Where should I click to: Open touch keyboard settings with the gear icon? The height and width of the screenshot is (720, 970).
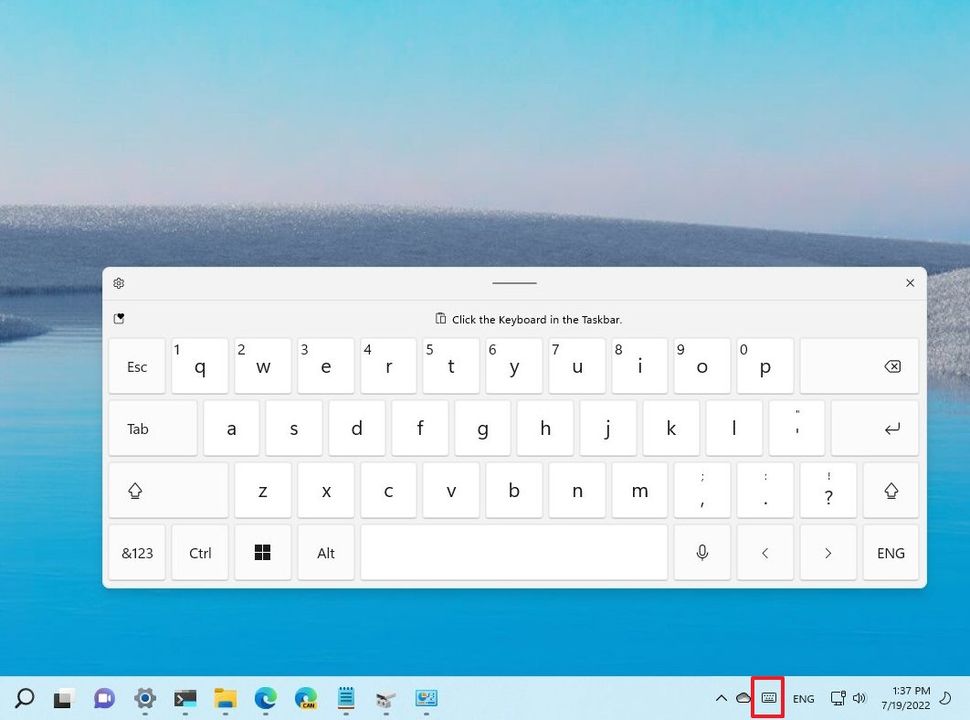pyautogui.click(x=118, y=283)
